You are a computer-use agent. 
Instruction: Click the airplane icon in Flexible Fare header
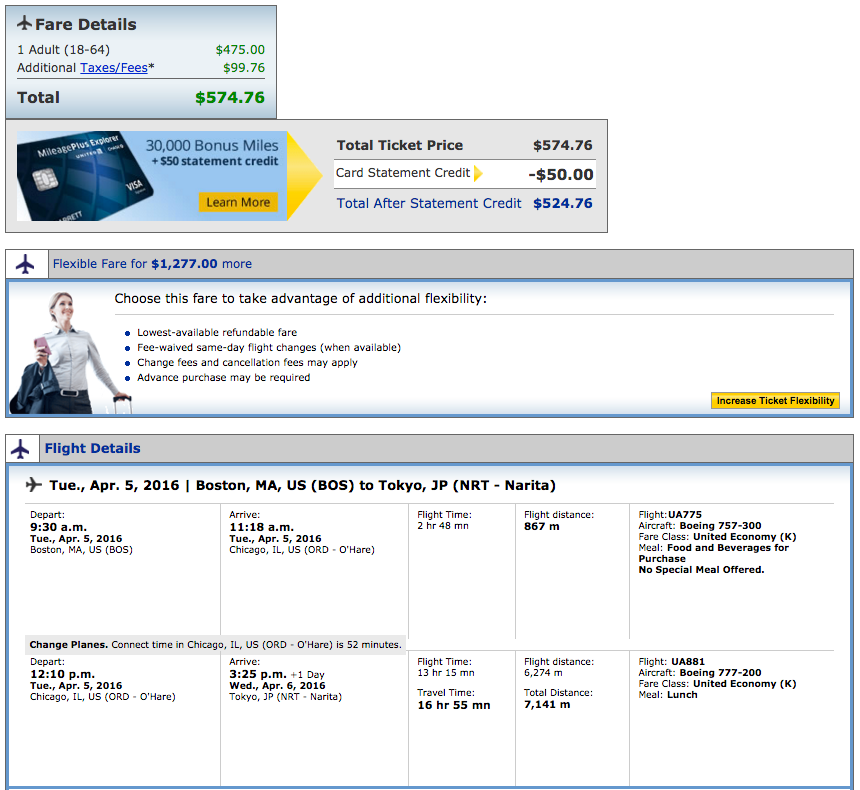pos(25,264)
